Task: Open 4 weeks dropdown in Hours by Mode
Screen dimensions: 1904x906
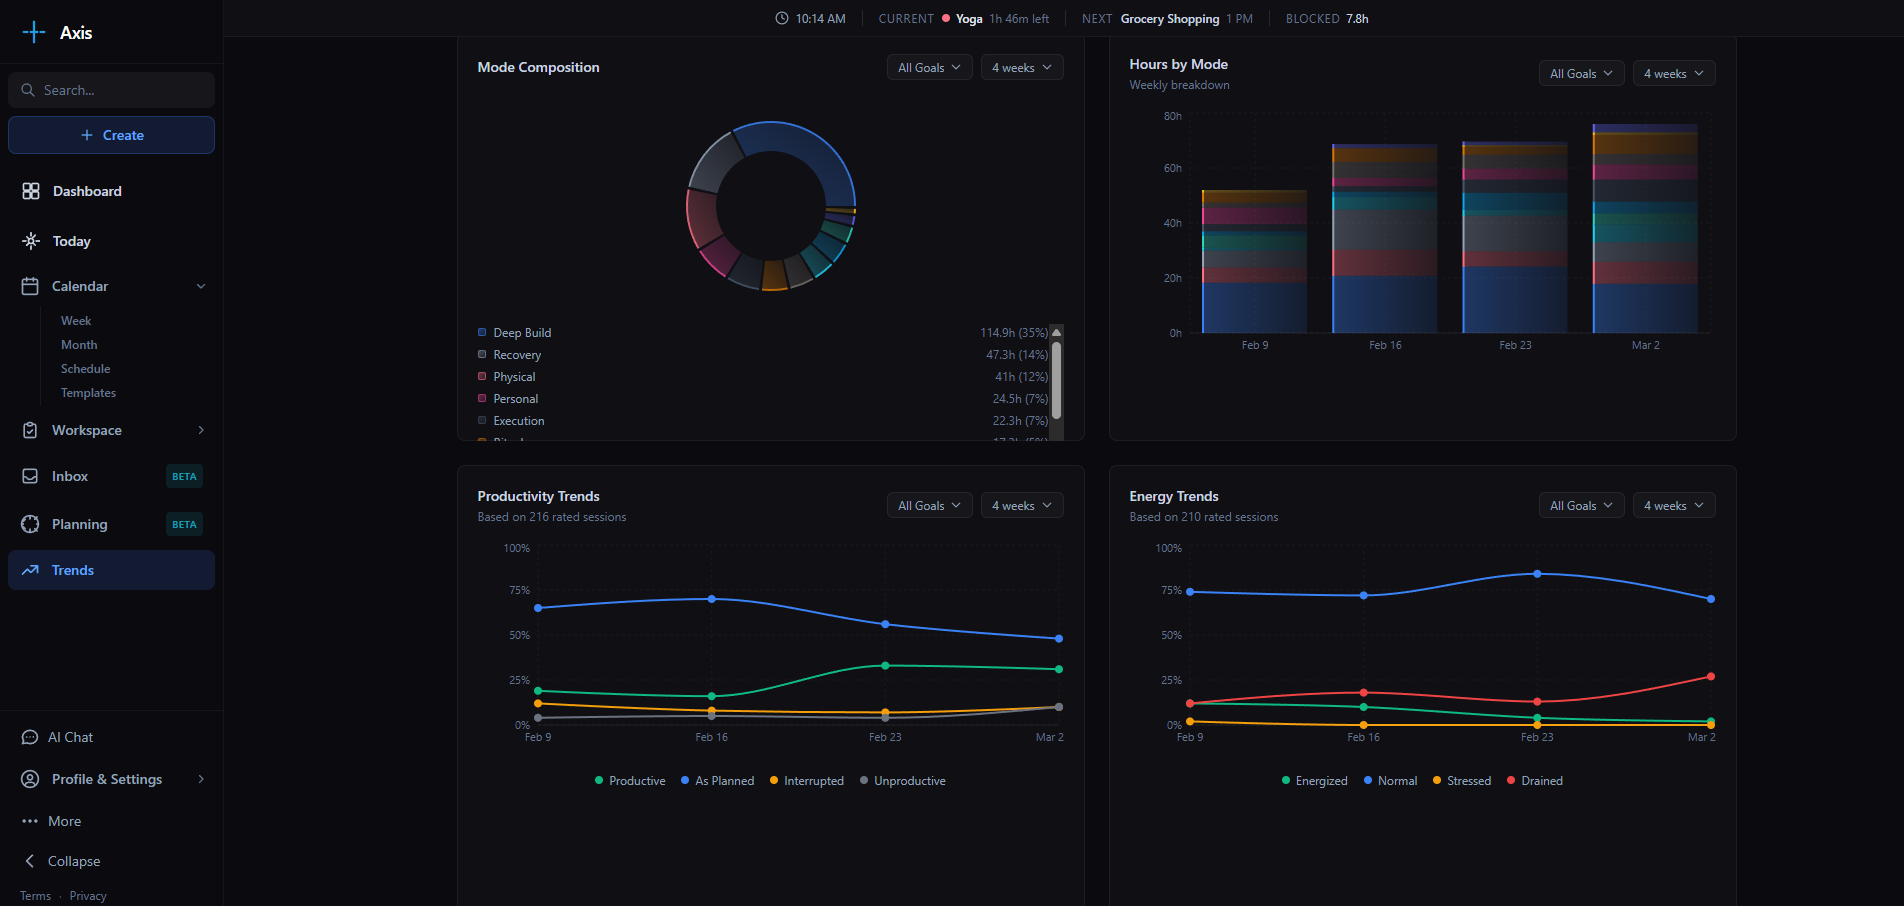Action: click(1673, 74)
